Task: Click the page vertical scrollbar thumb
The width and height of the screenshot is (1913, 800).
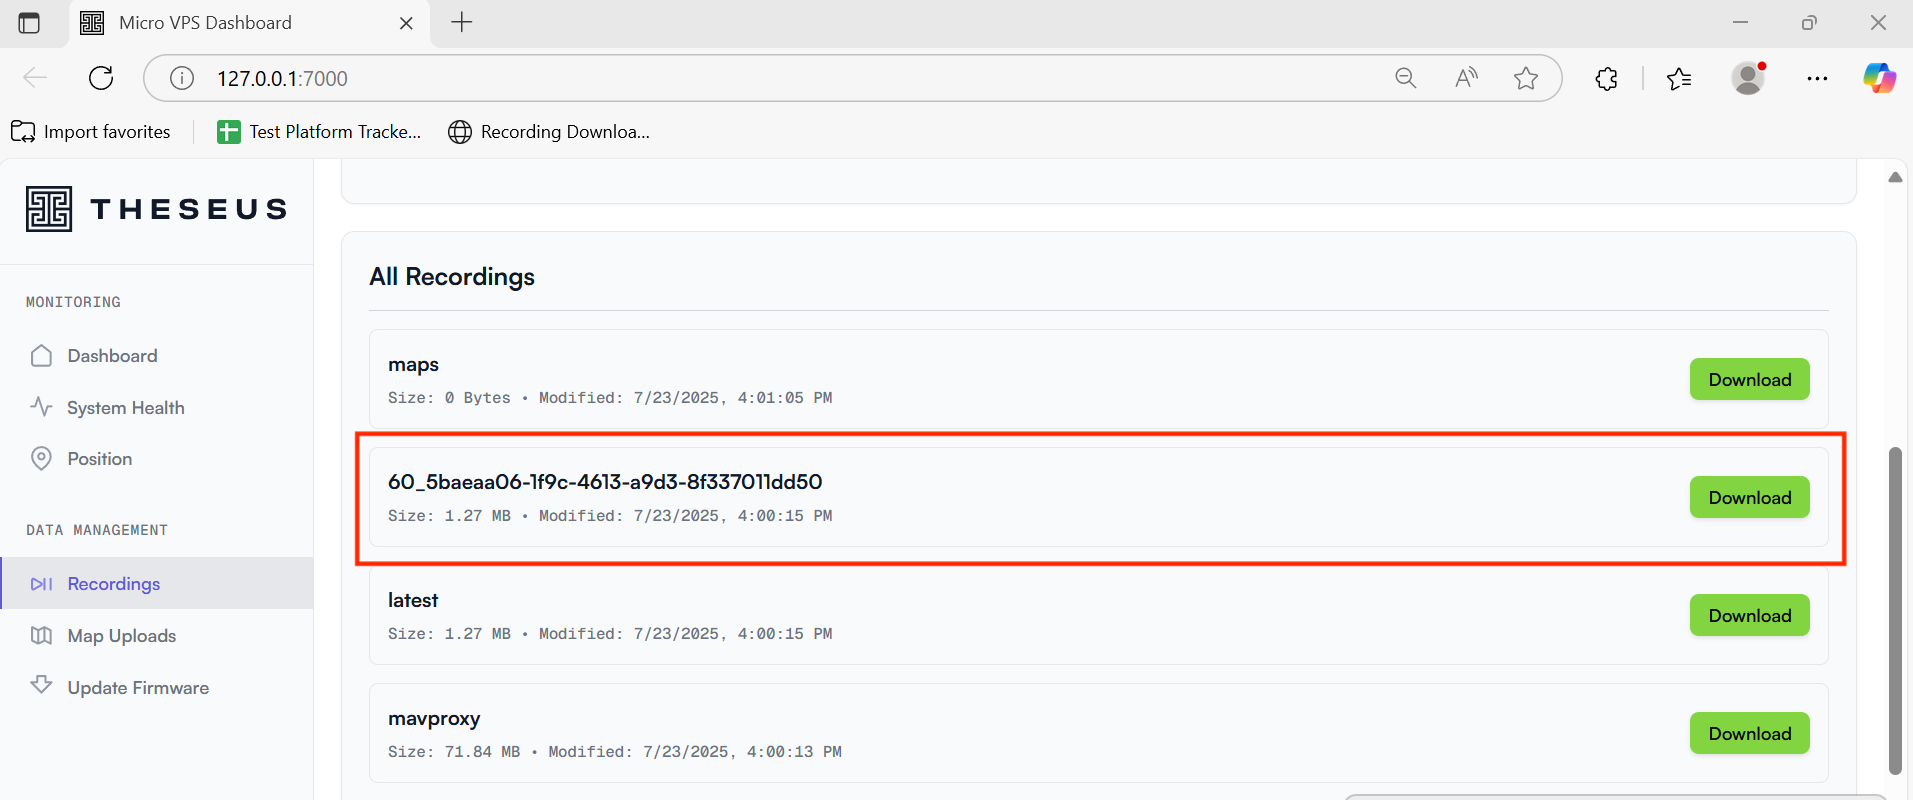Action: click(1894, 610)
